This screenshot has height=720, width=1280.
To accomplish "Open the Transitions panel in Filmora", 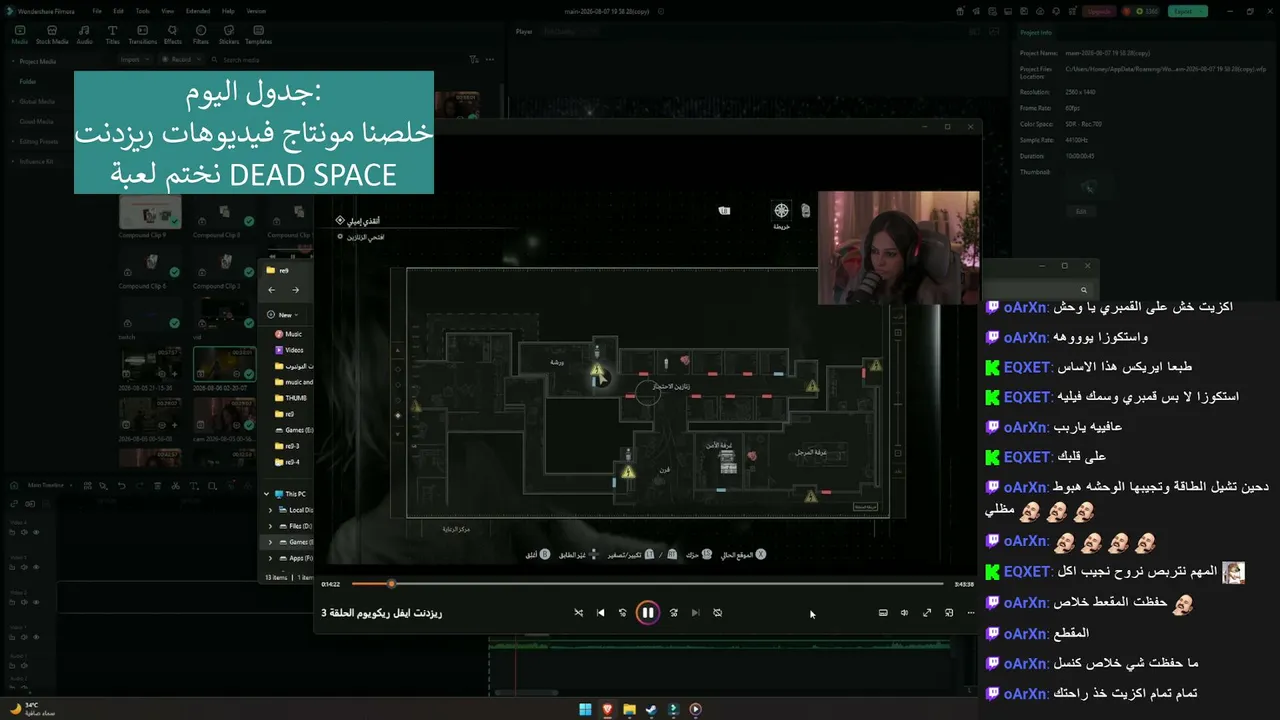I will (143, 35).
